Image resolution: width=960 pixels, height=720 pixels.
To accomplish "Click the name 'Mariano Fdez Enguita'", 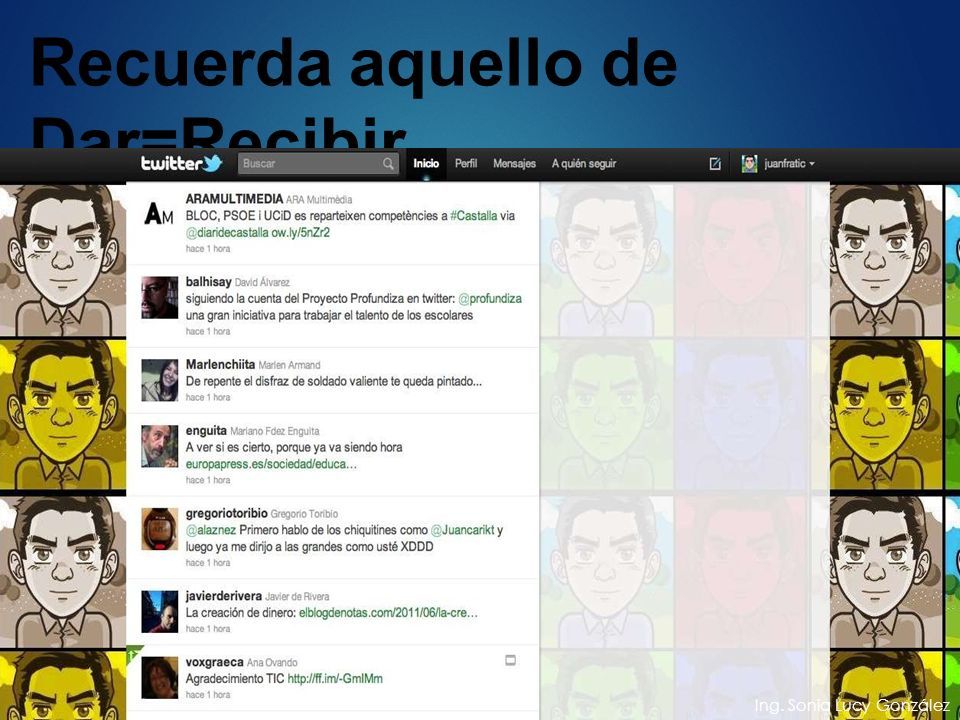I will [275, 431].
